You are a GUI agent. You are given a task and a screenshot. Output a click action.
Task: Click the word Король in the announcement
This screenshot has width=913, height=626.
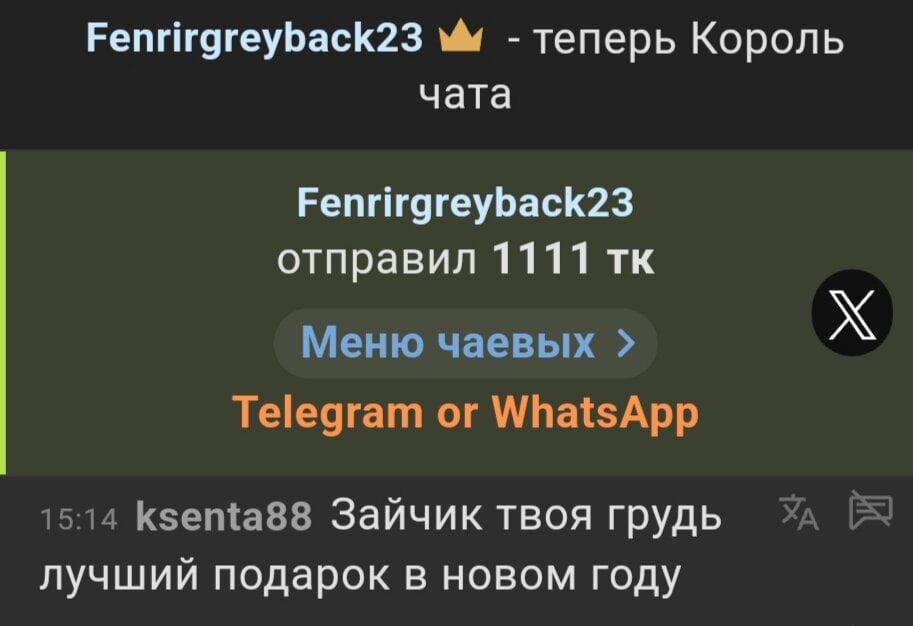[x=767, y=41]
